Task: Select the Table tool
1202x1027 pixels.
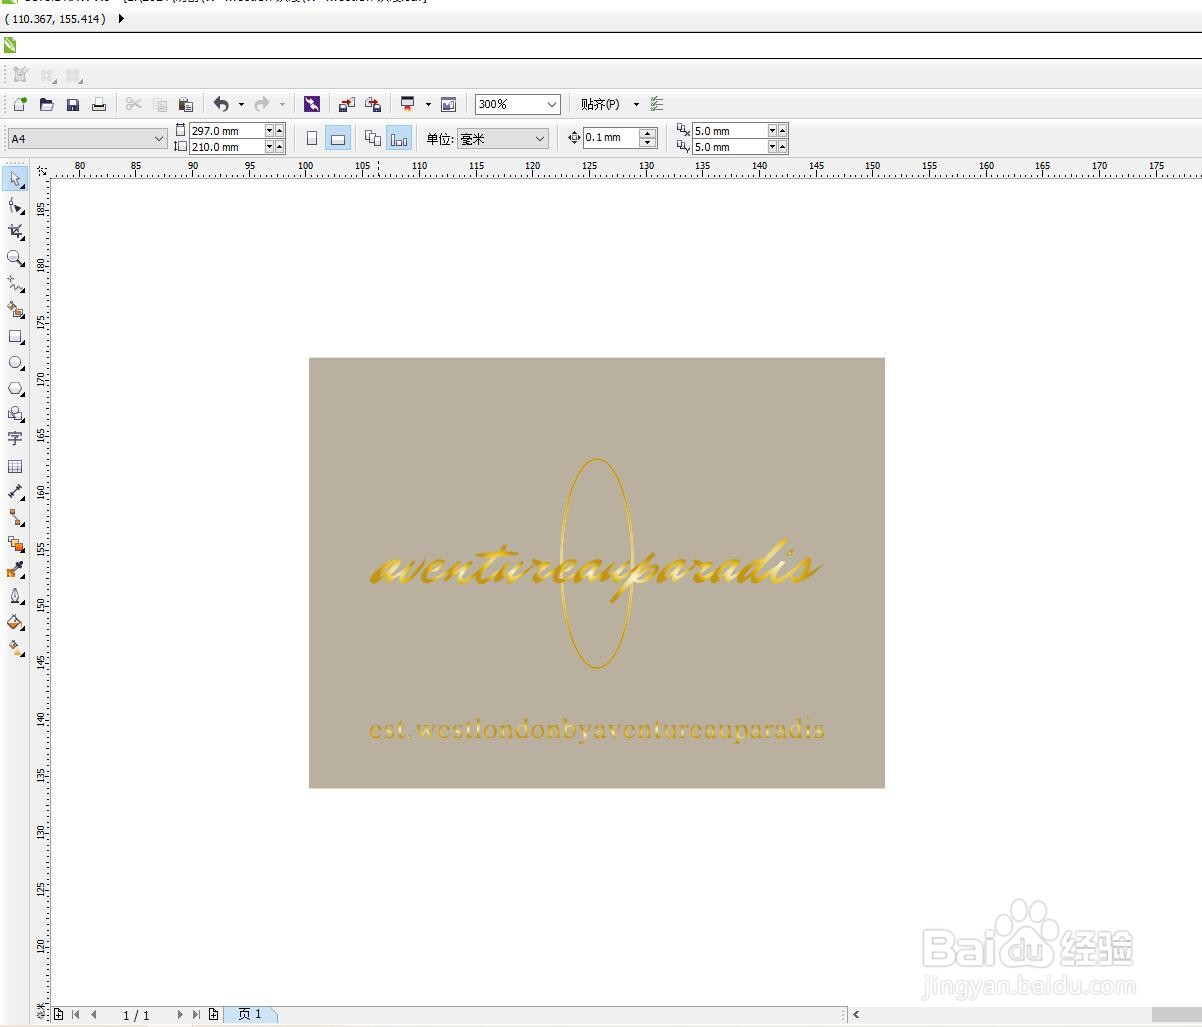Action: (15, 466)
